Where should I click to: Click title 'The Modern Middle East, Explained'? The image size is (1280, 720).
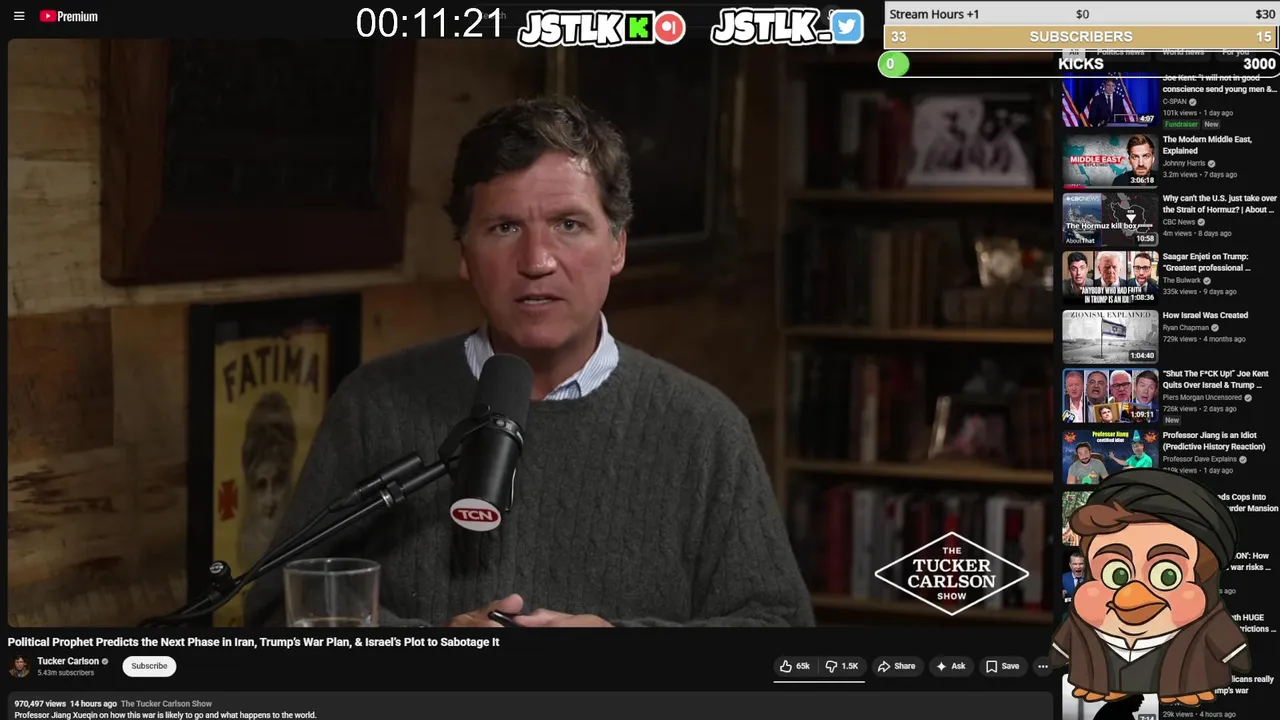point(1207,145)
